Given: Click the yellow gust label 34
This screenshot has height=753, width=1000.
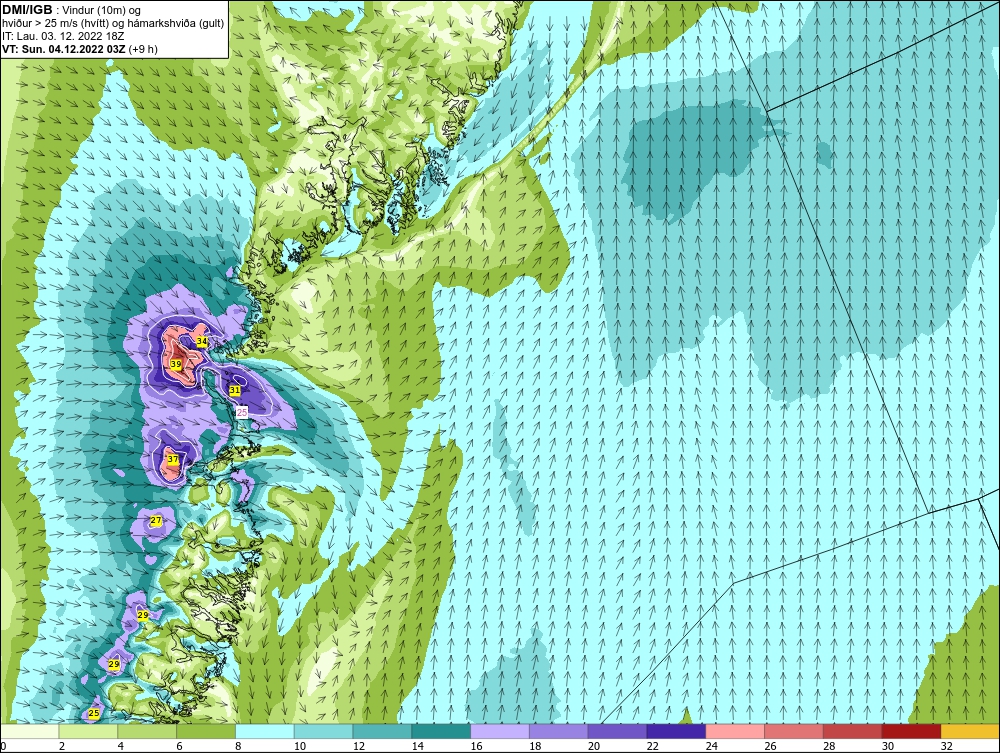Looking at the screenshot, I should point(202,341).
